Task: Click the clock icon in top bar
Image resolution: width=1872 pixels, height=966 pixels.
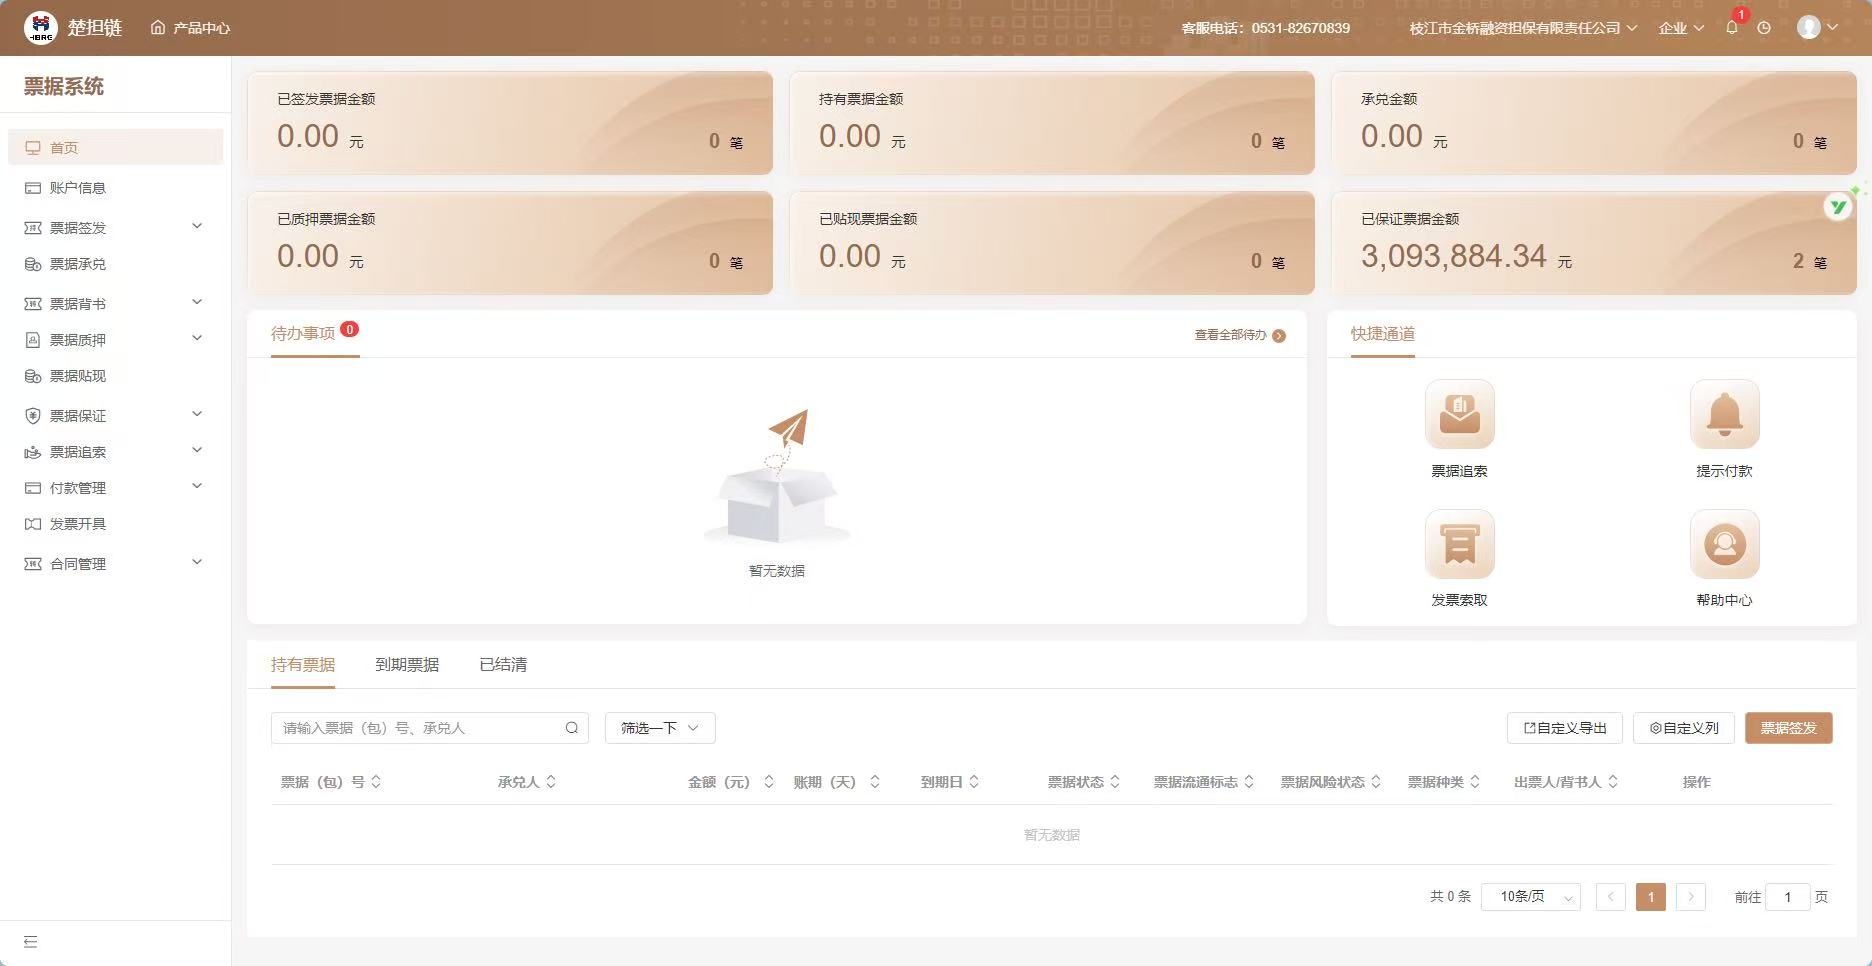Action: 1764,28
